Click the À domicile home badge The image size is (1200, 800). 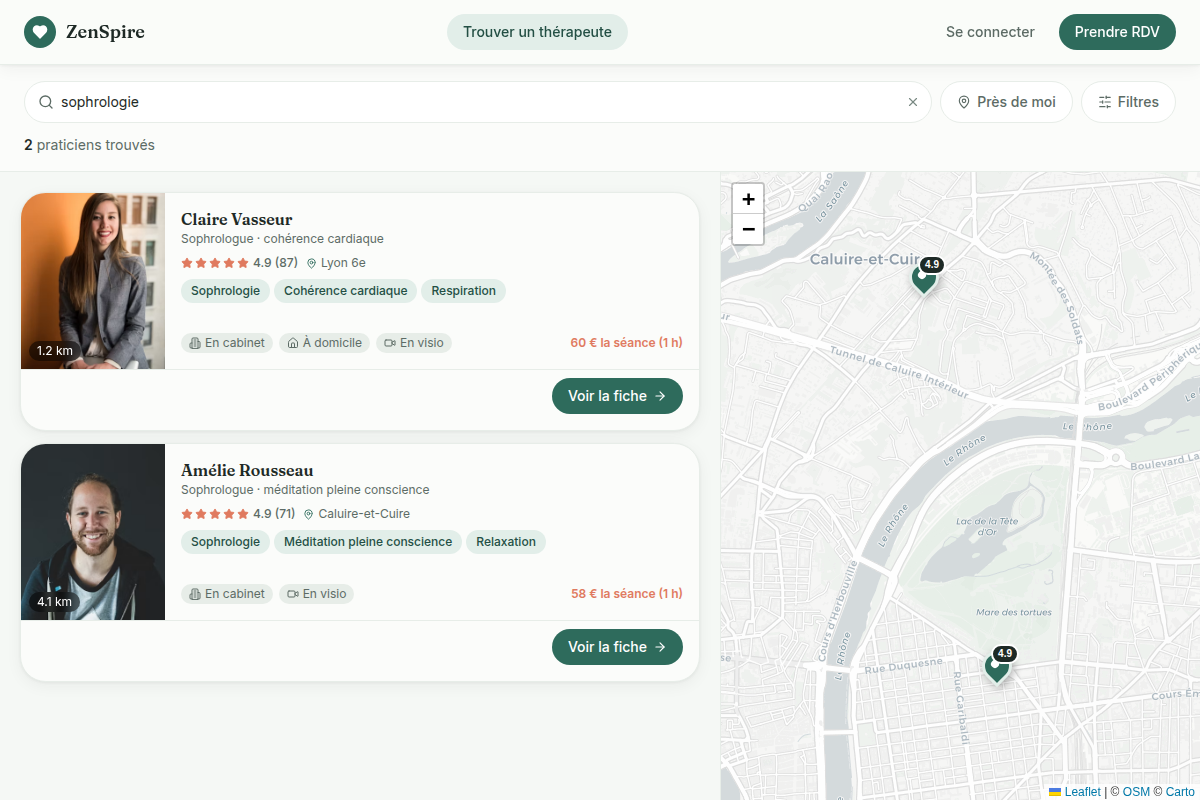324,343
